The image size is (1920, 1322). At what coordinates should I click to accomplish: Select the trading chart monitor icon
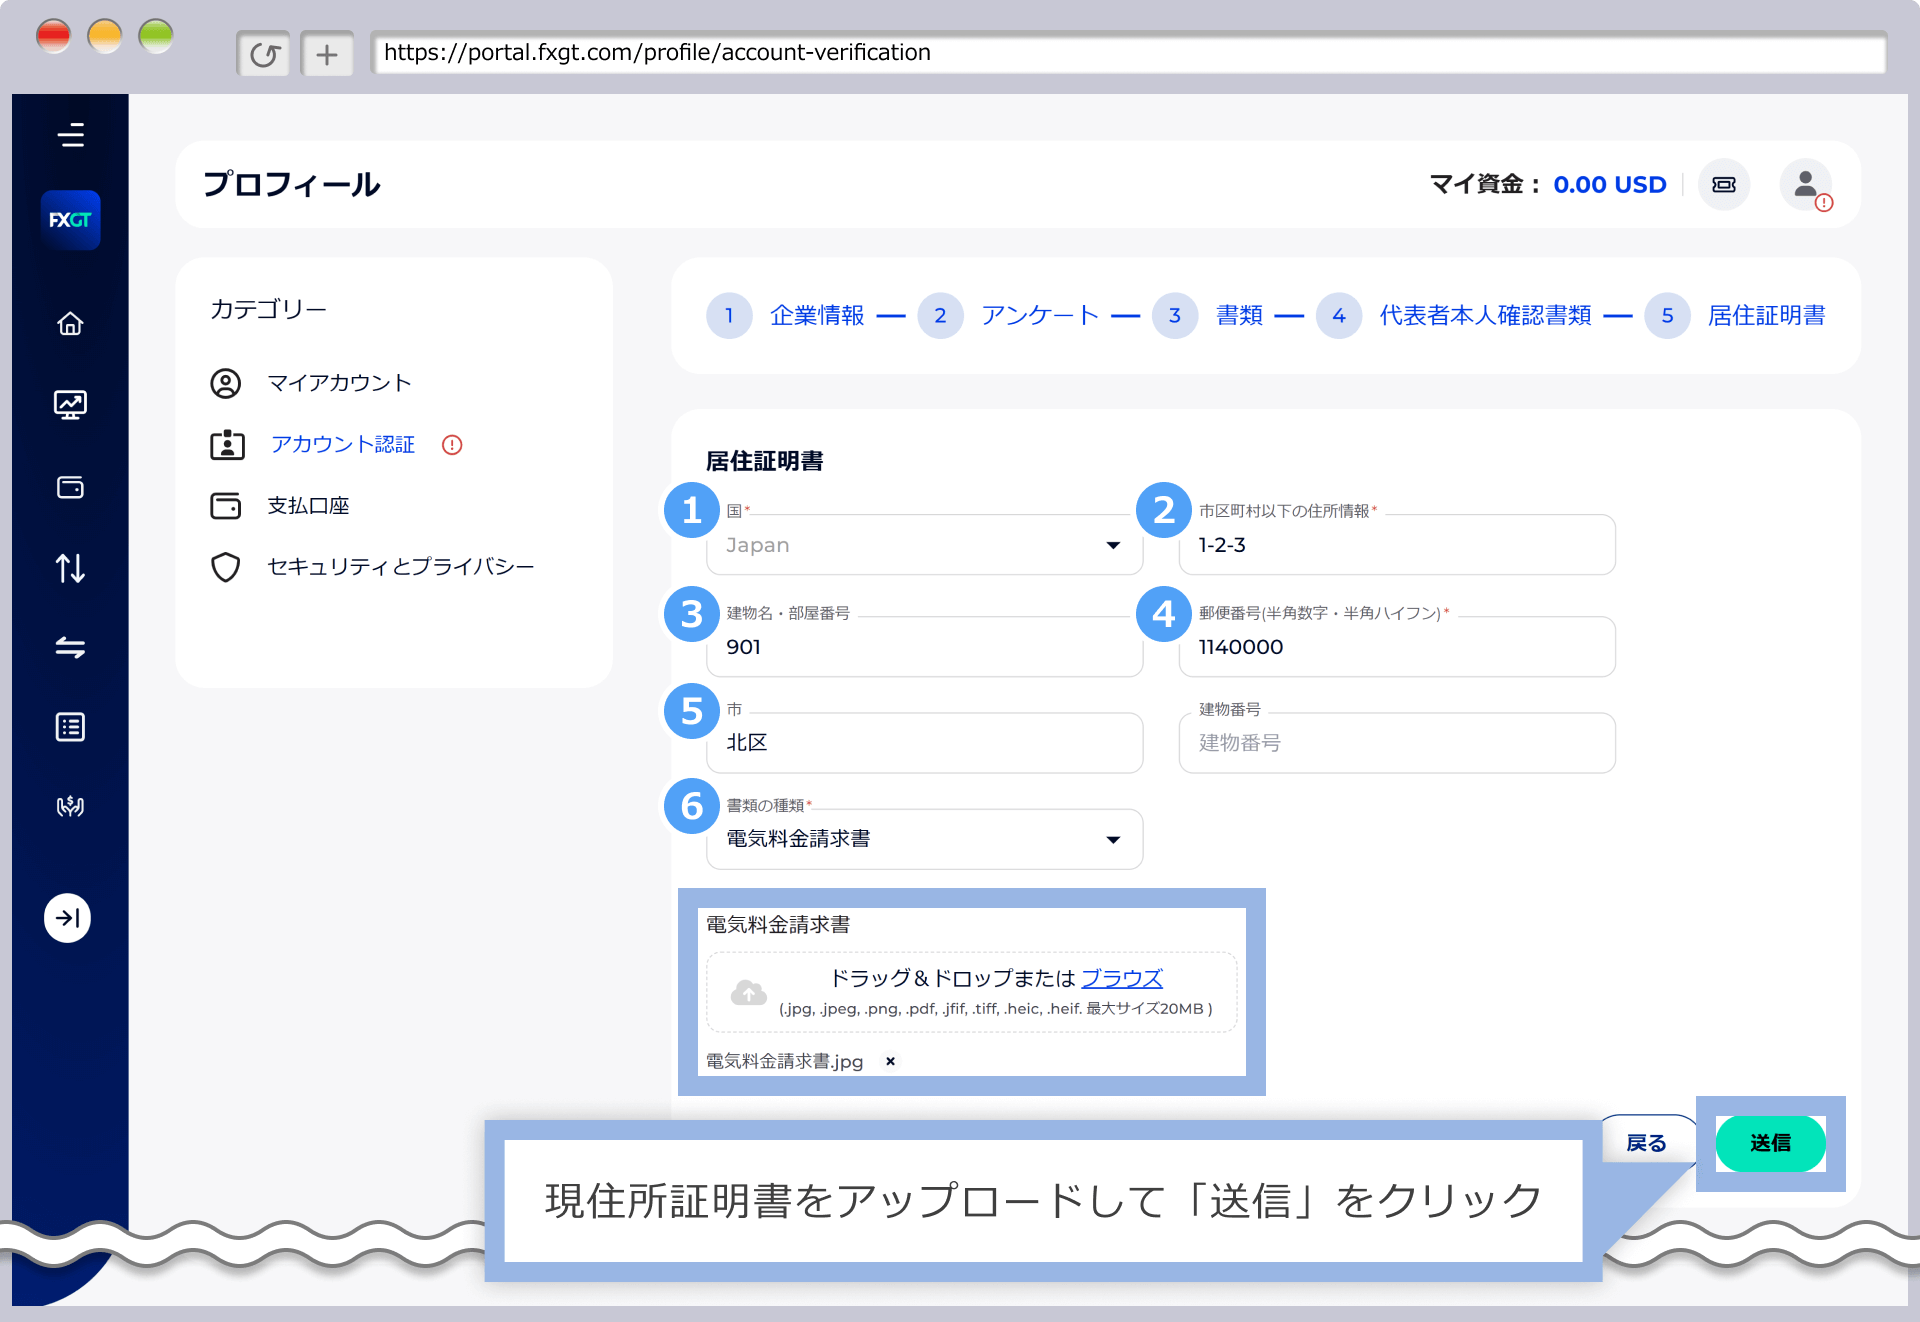coord(70,405)
